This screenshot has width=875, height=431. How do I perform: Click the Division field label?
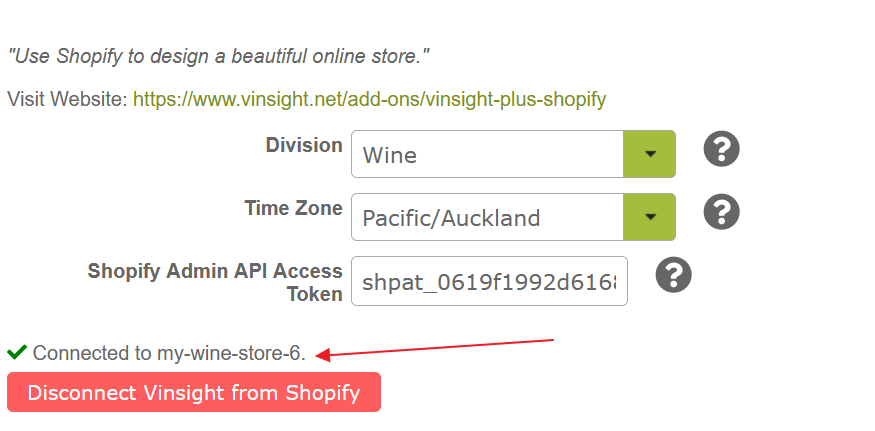[x=304, y=145]
